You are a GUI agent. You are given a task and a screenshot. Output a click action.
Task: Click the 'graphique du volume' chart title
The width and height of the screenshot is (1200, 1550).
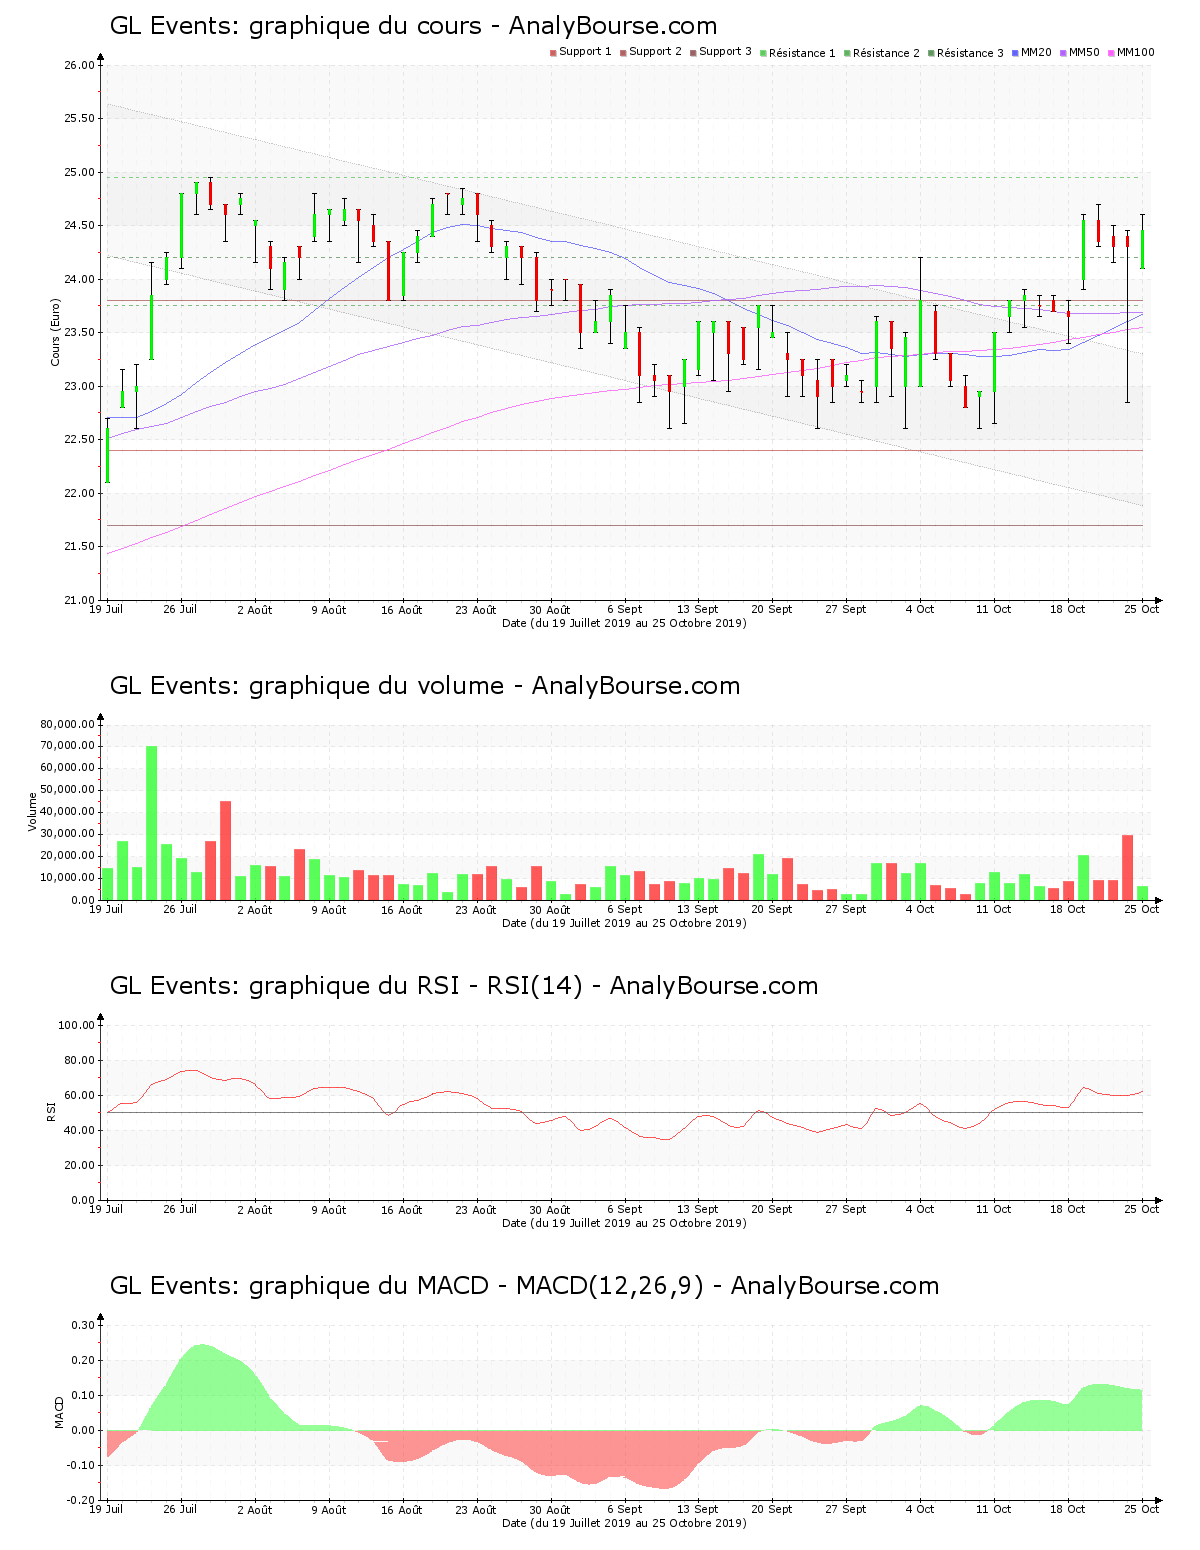click(x=425, y=686)
